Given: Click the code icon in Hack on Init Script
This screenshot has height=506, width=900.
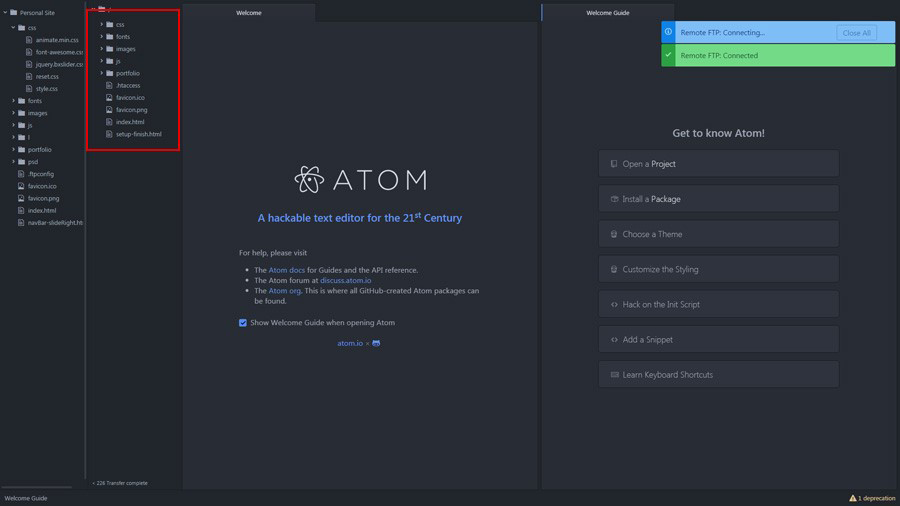Looking at the screenshot, I should (614, 305).
